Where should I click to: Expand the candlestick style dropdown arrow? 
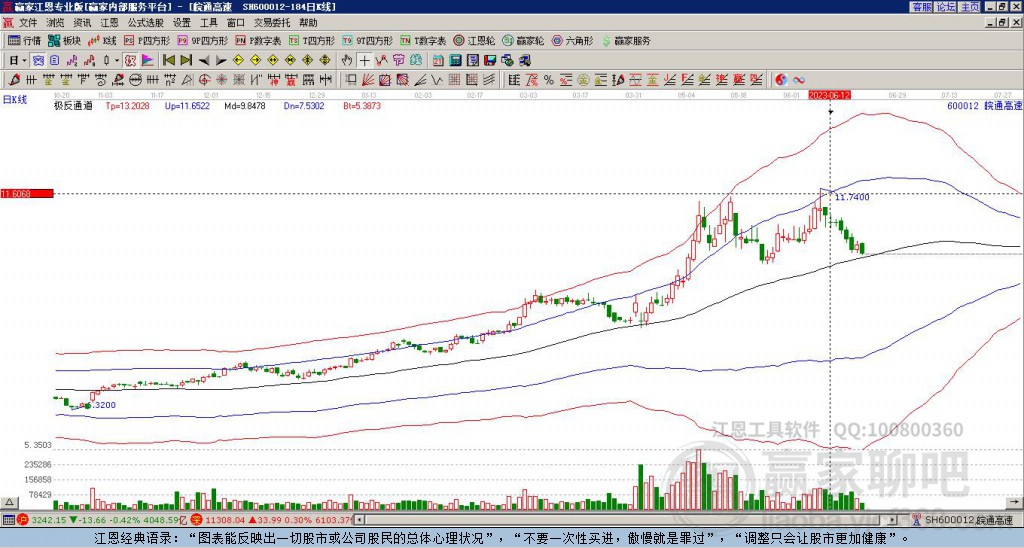(117, 61)
